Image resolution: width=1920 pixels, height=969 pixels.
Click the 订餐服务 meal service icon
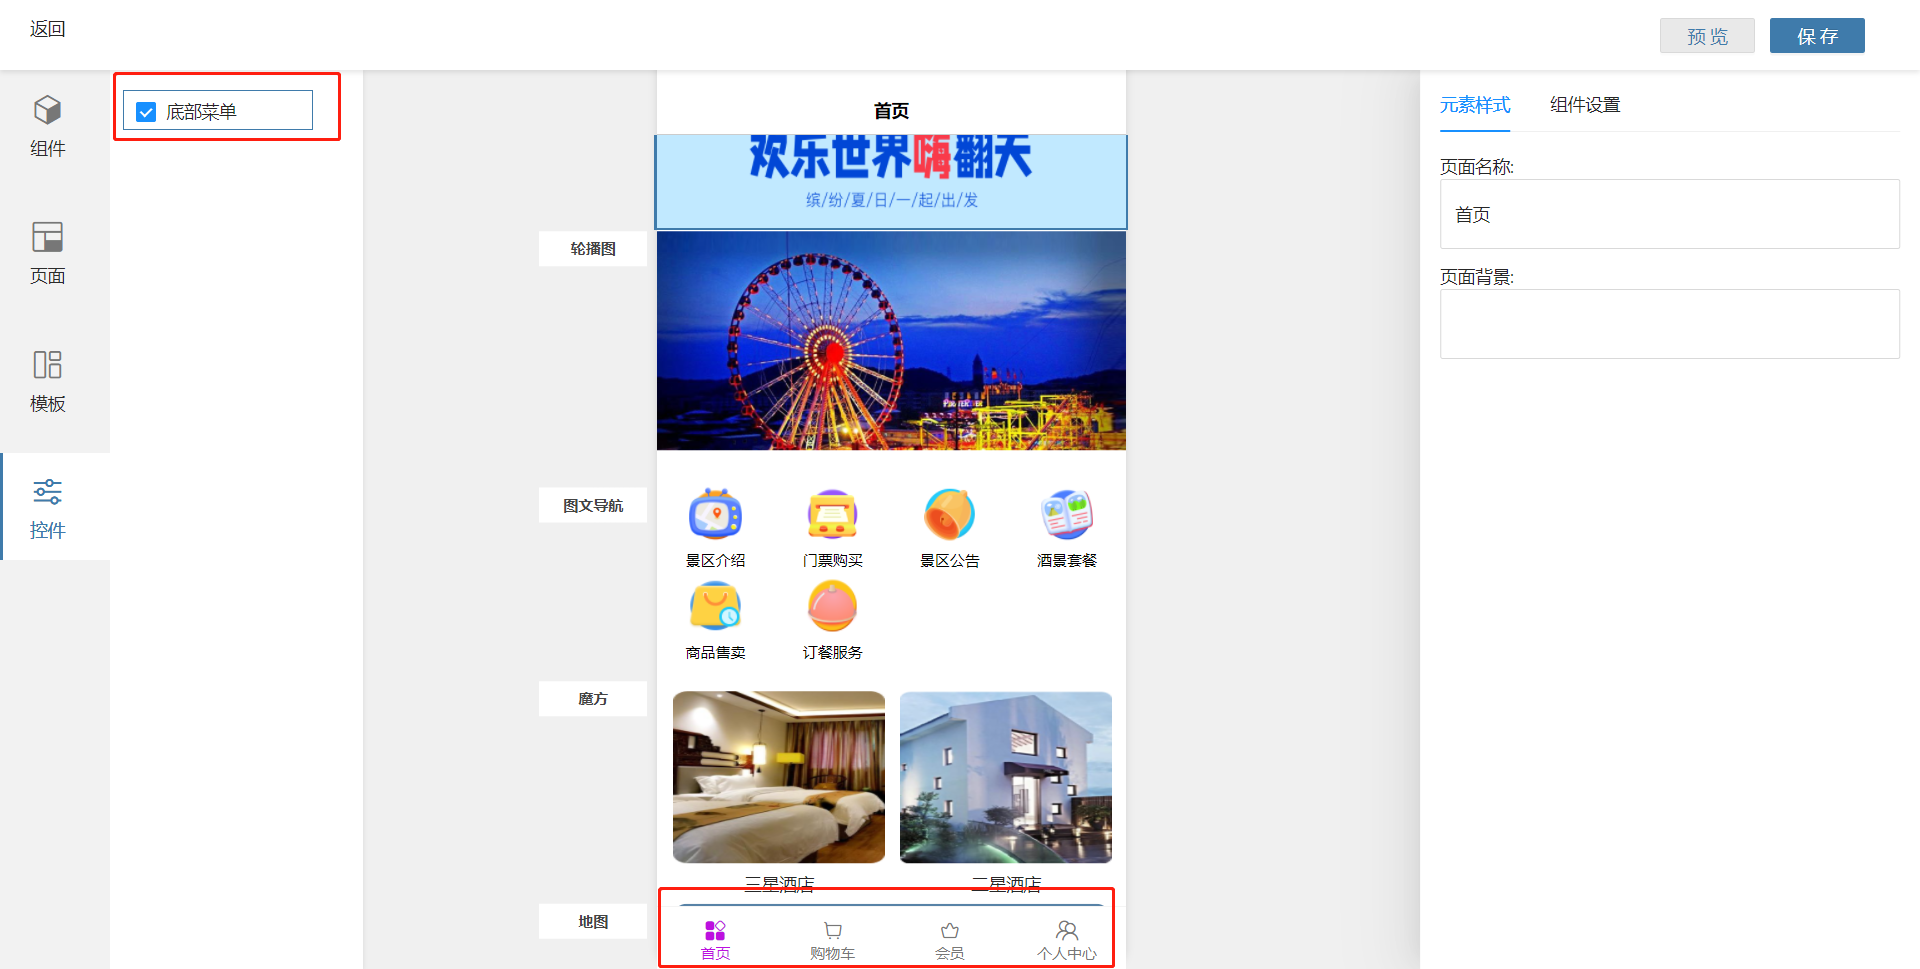(832, 607)
